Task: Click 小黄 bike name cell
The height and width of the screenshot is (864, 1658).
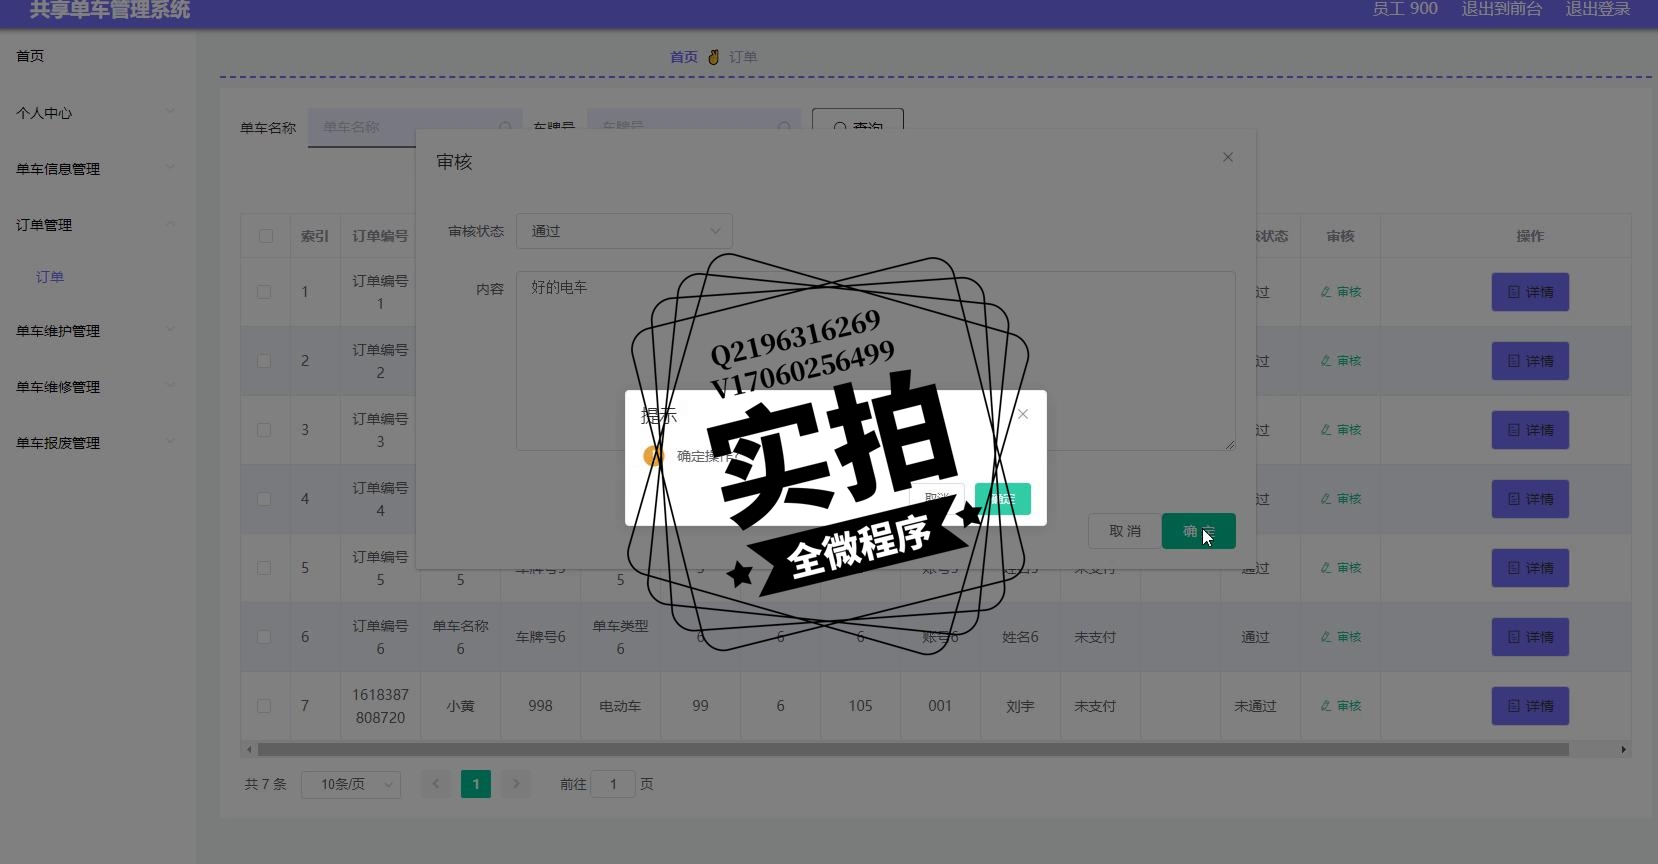Action: 460,706
